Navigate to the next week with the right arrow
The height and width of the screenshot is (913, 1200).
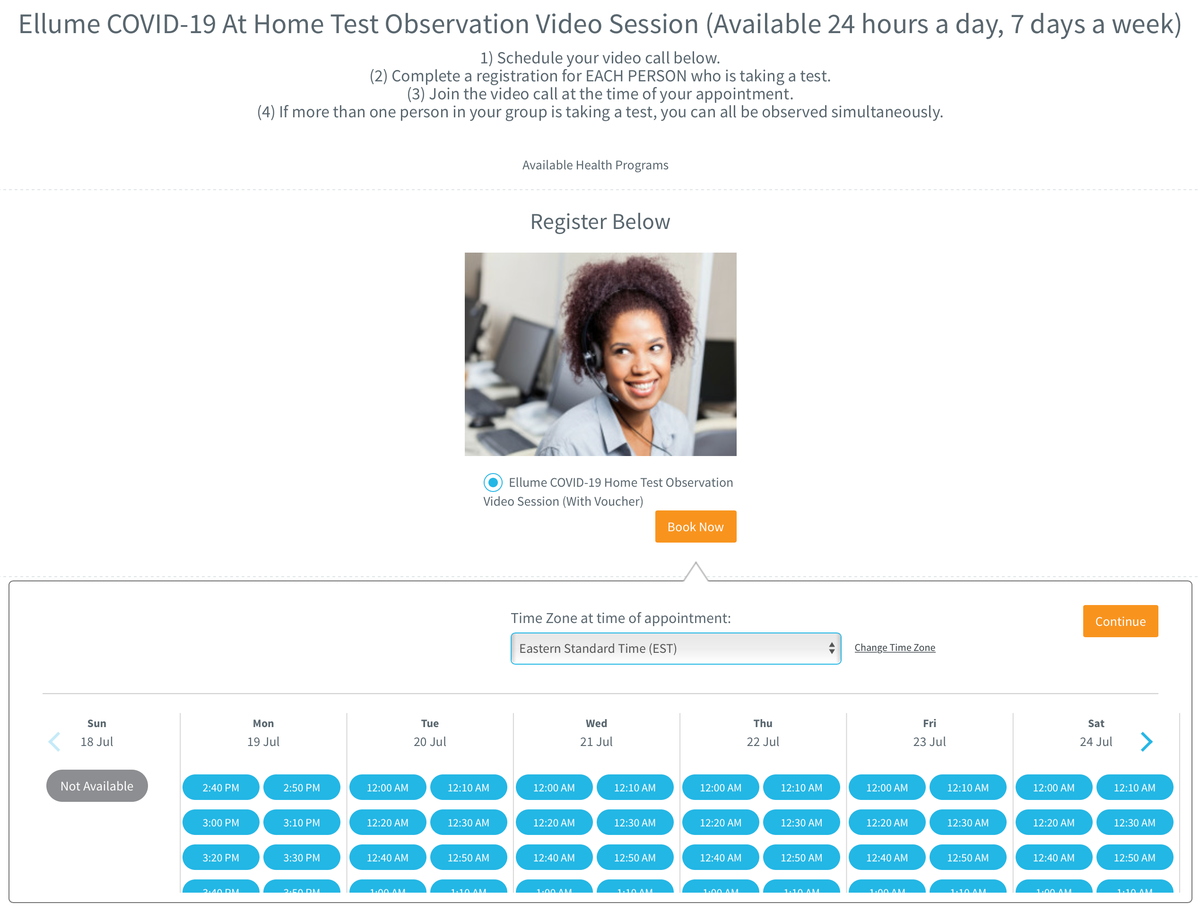click(1146, 742)
